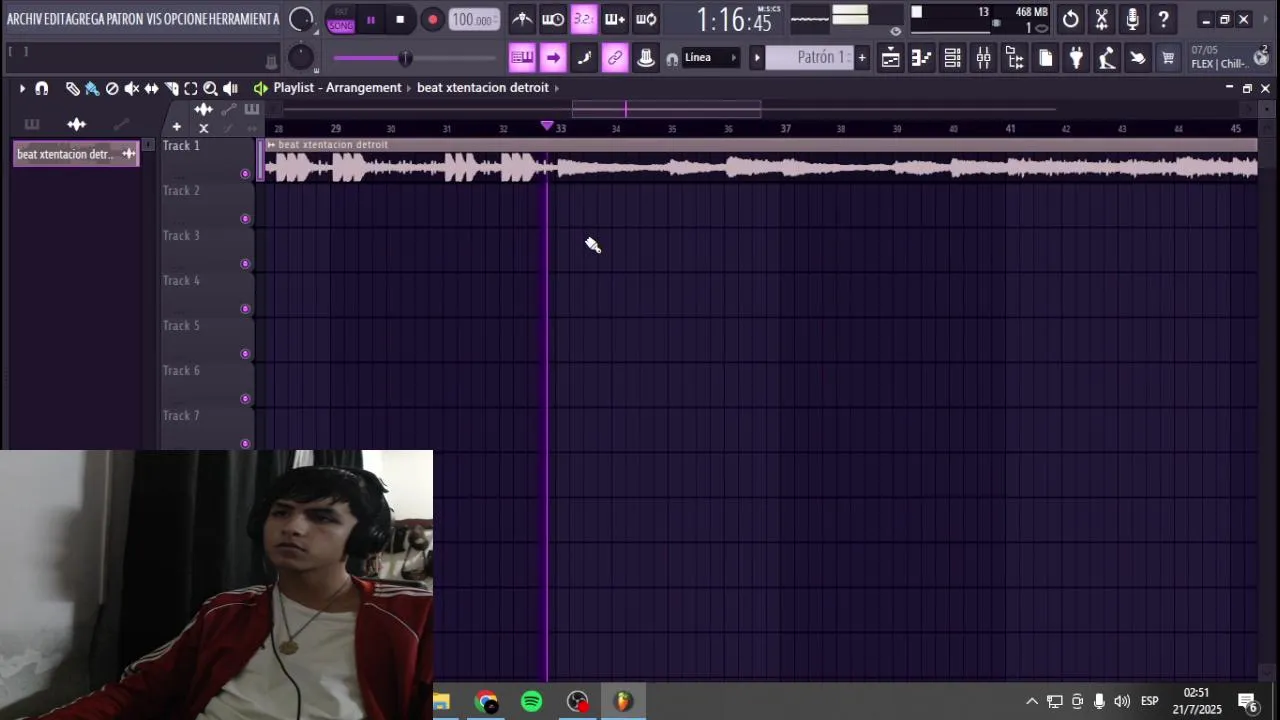The height and width of the screenshot is (720, 1280).
Task: Add a new pattern with plus button
Action: (861, 58)
